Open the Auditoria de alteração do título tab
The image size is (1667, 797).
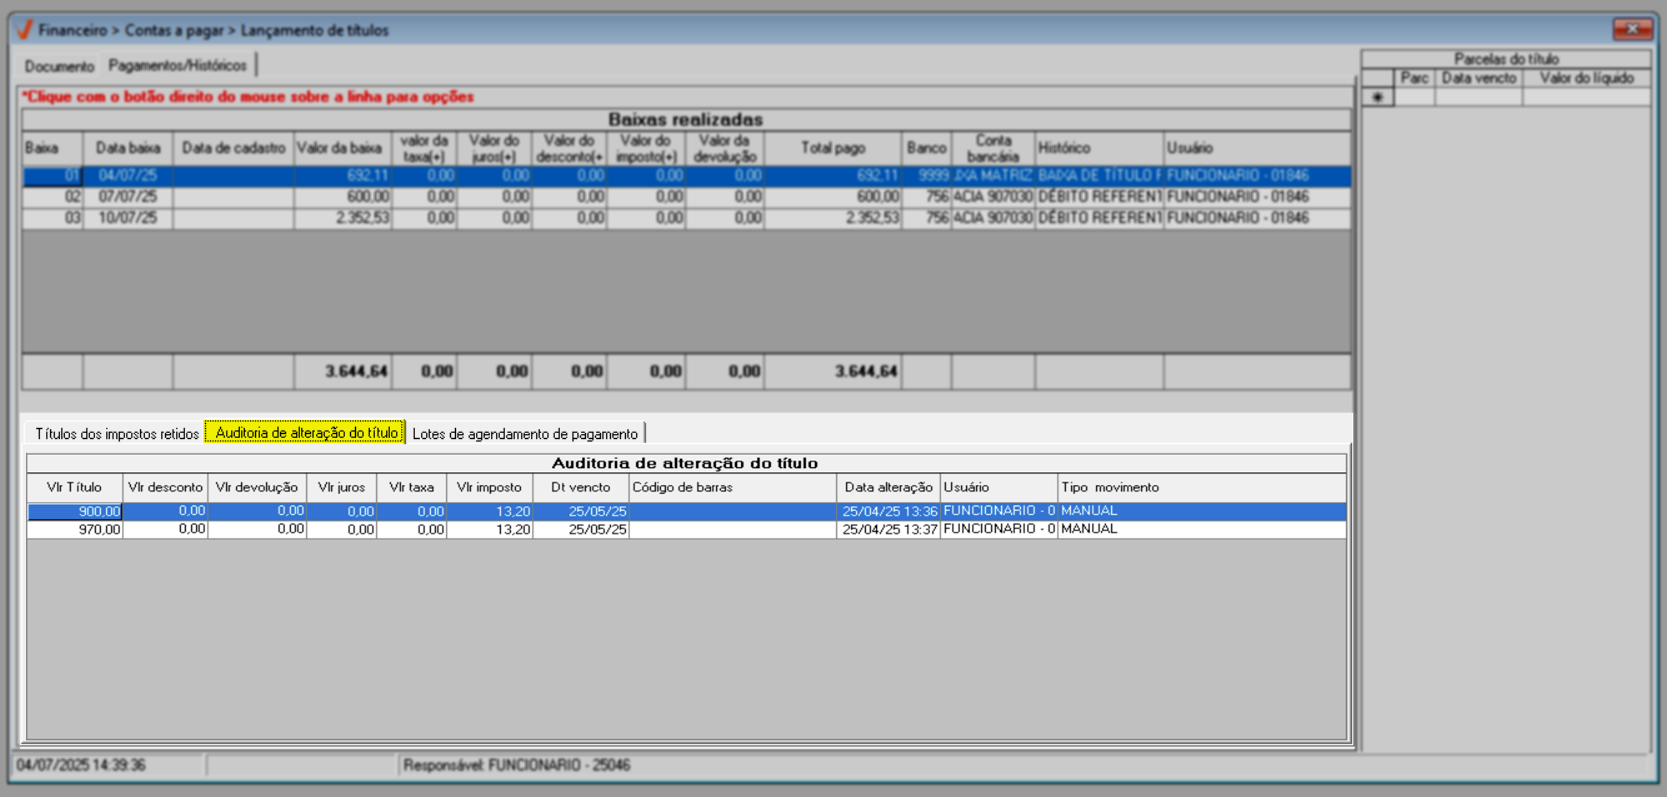pyautogui.click(x=306, y=433)
